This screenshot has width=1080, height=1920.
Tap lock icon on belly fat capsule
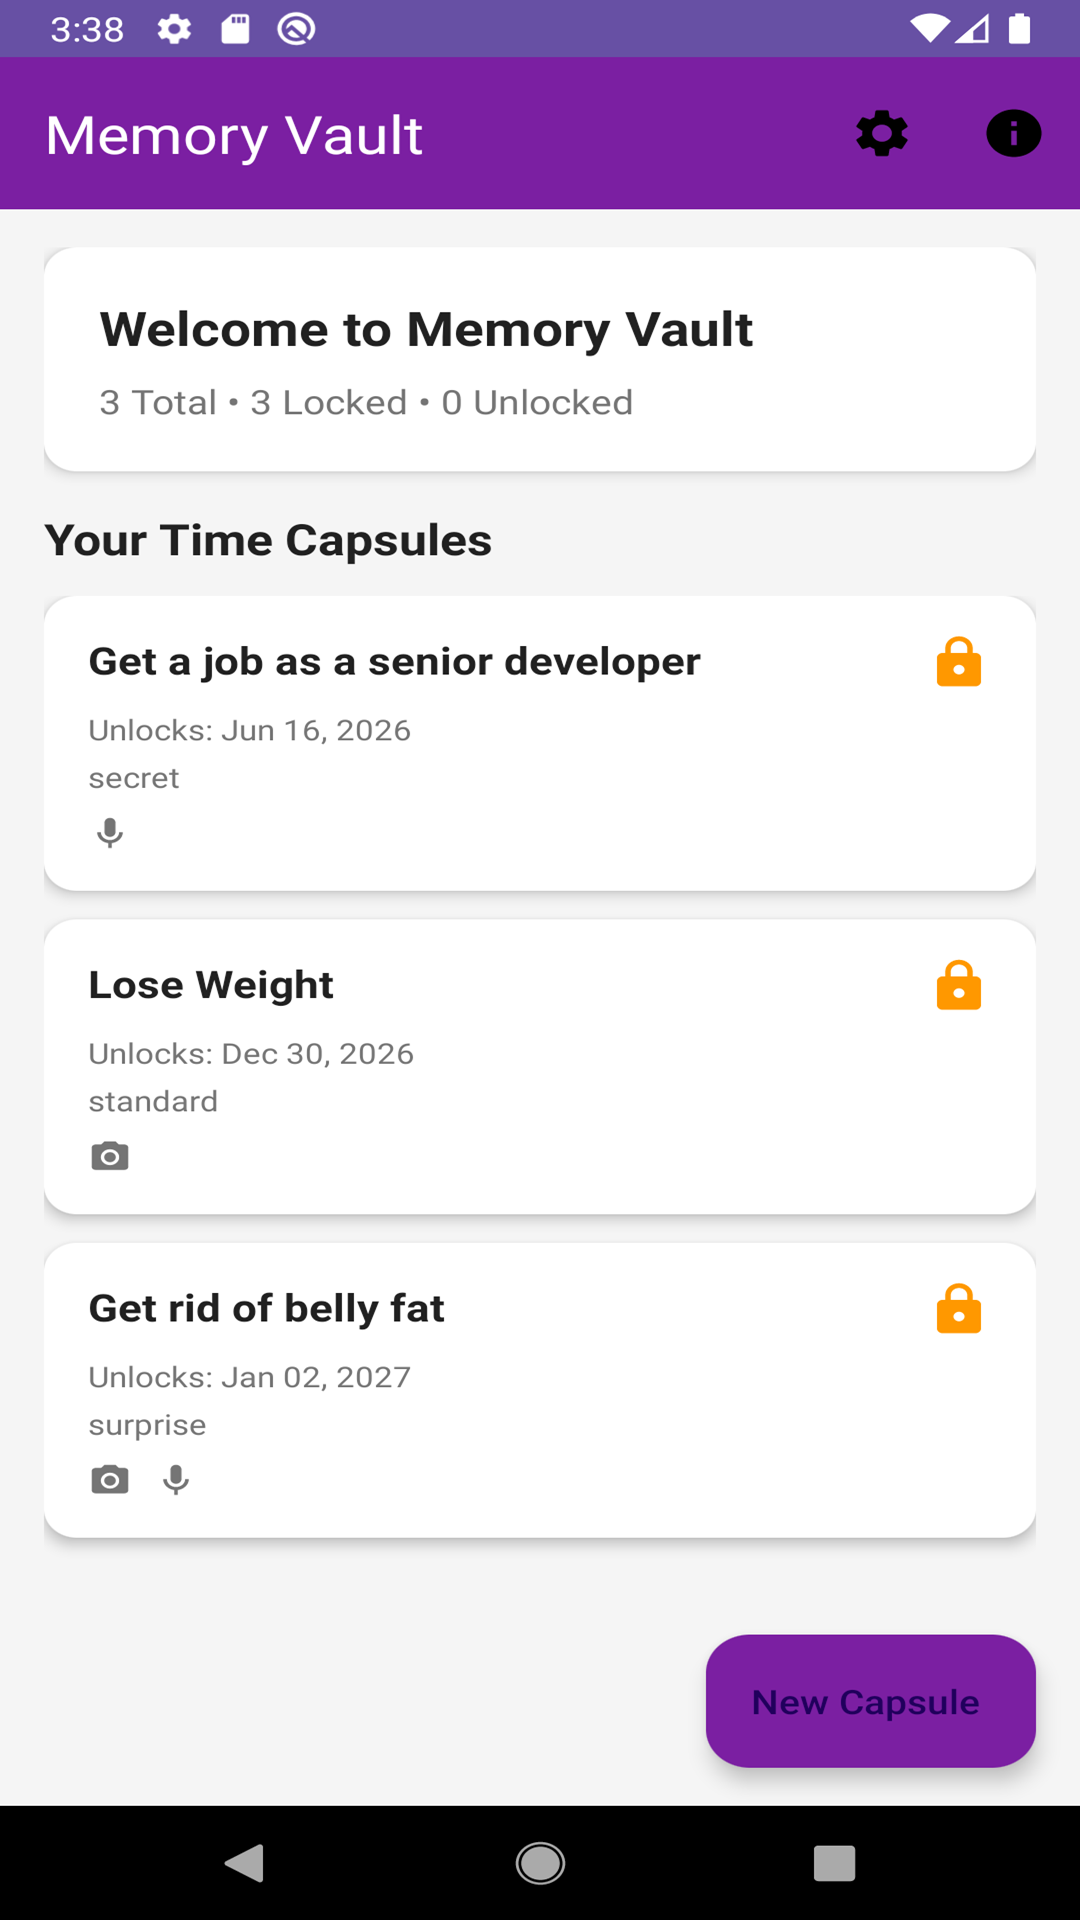958,1309
